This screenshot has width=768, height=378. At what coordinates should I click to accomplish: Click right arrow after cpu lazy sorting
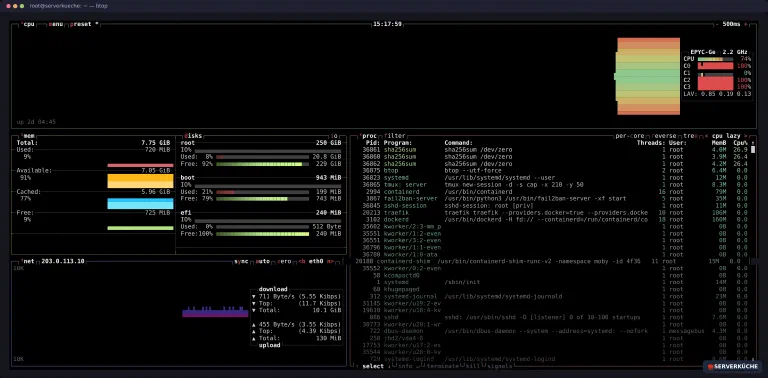(745, 136)
